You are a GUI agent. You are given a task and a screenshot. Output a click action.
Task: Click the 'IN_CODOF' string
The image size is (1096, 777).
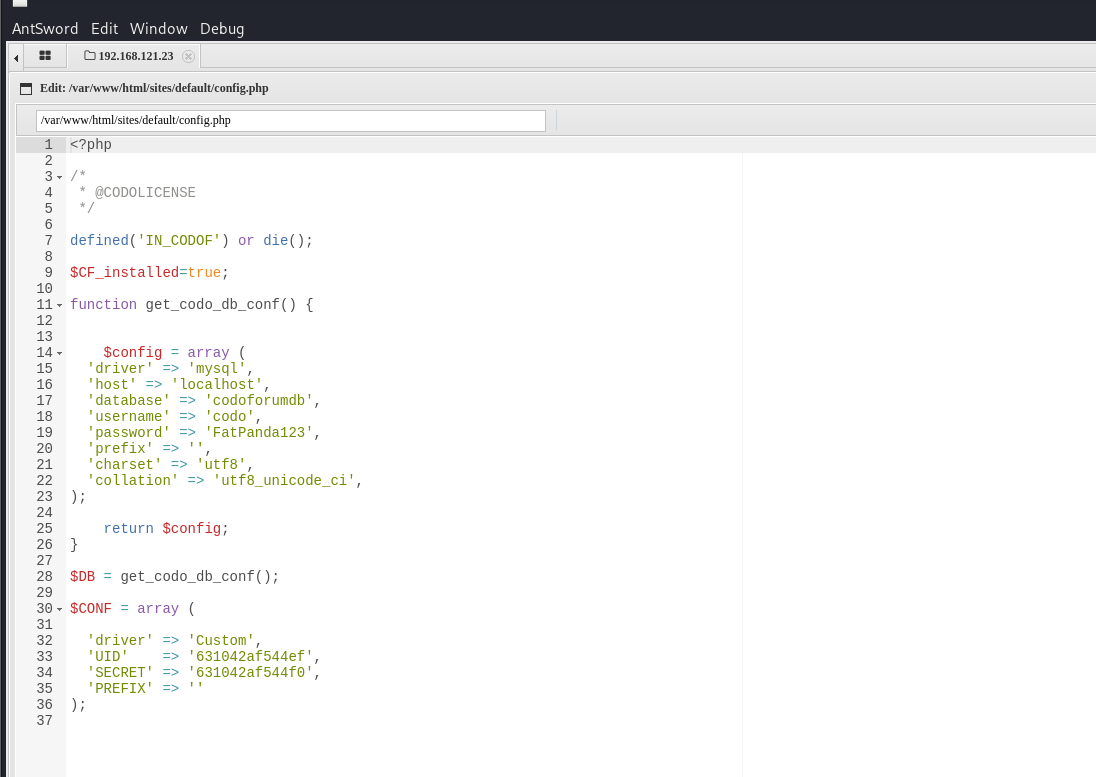[x=179, y=240]
